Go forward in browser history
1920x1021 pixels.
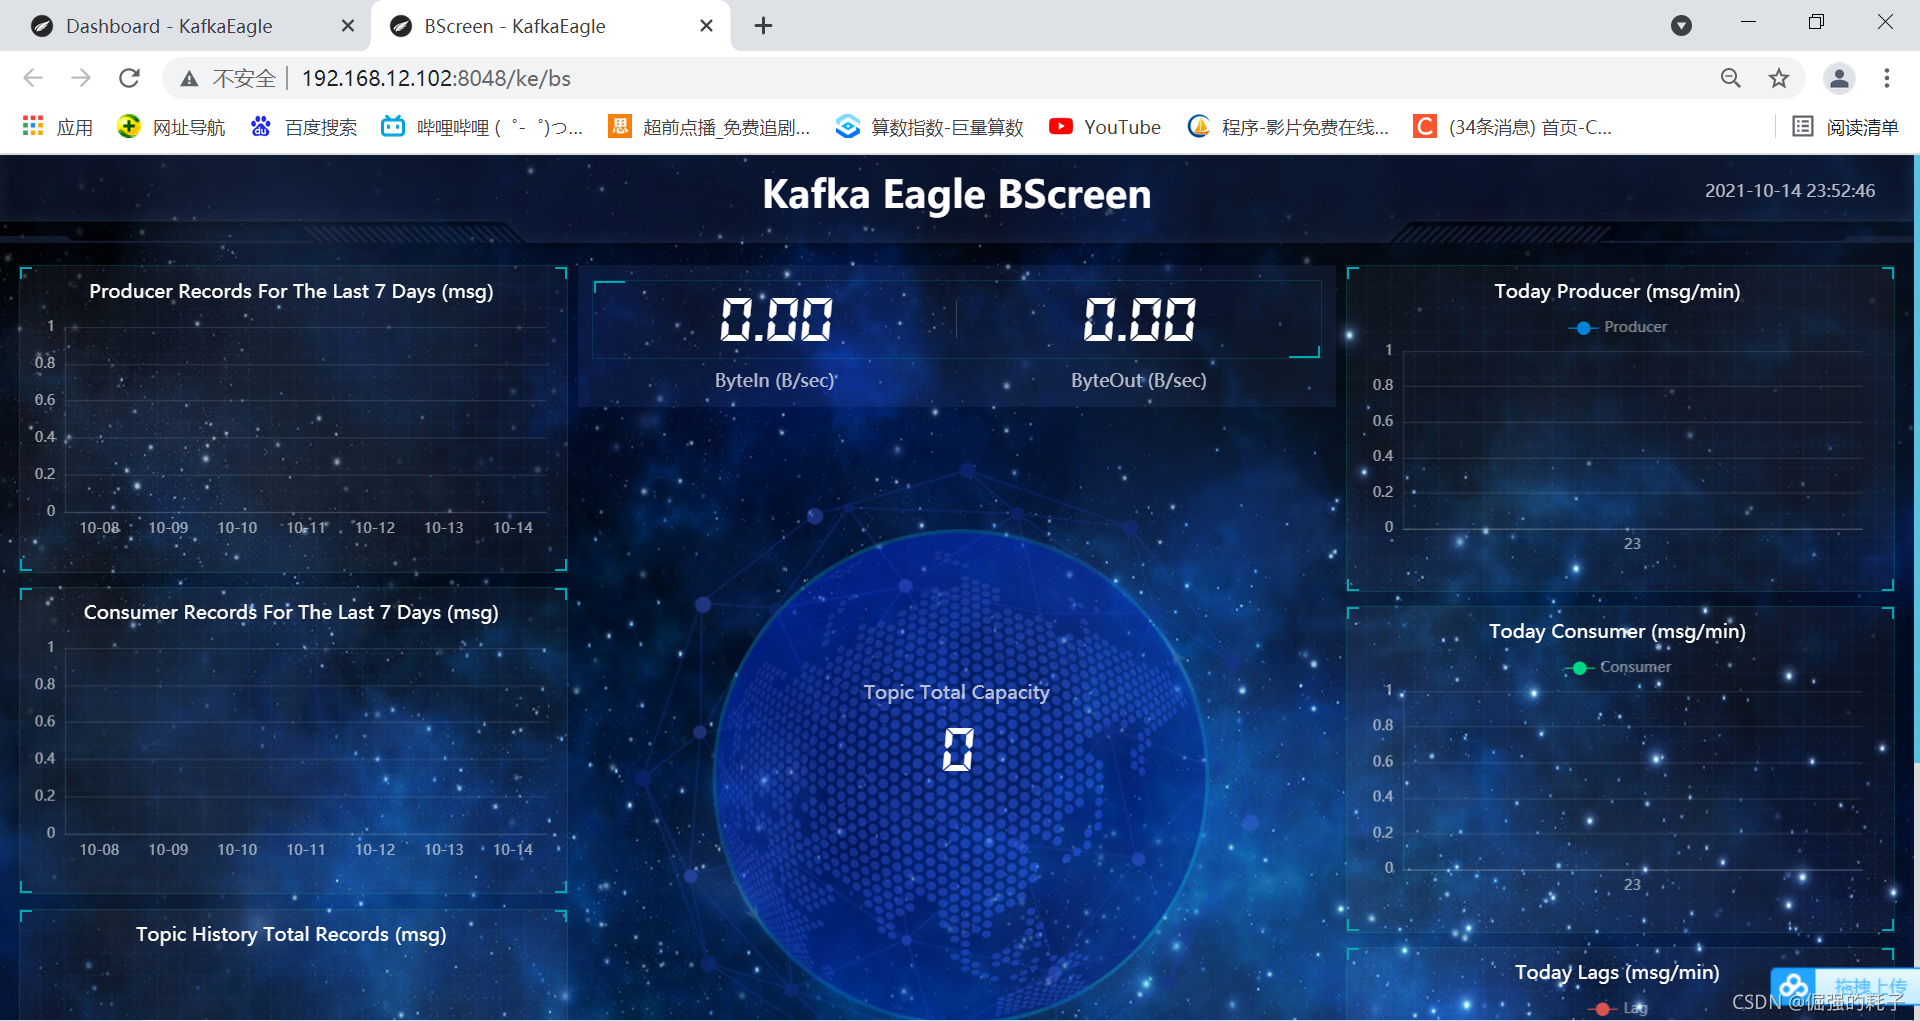pyautogui.click(x=81, y=78)
